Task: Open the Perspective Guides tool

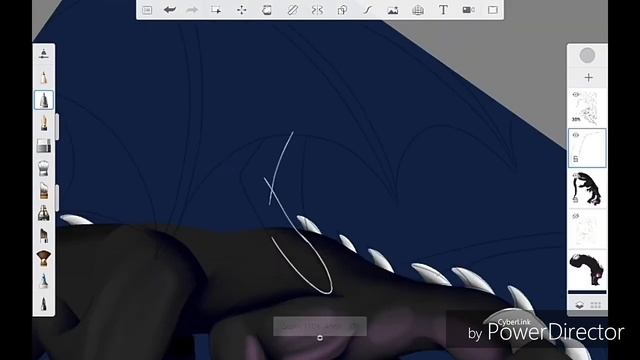Action: (418, 10)
